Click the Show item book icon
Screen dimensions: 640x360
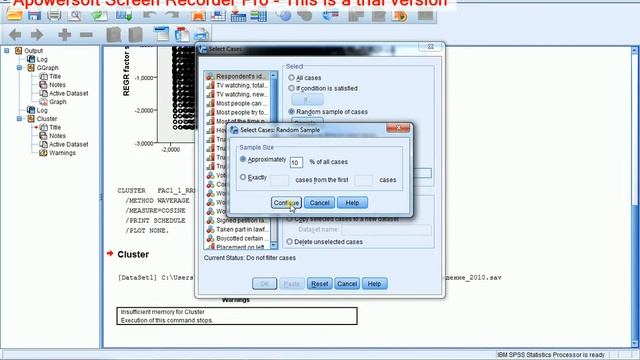tap(113, 35)
